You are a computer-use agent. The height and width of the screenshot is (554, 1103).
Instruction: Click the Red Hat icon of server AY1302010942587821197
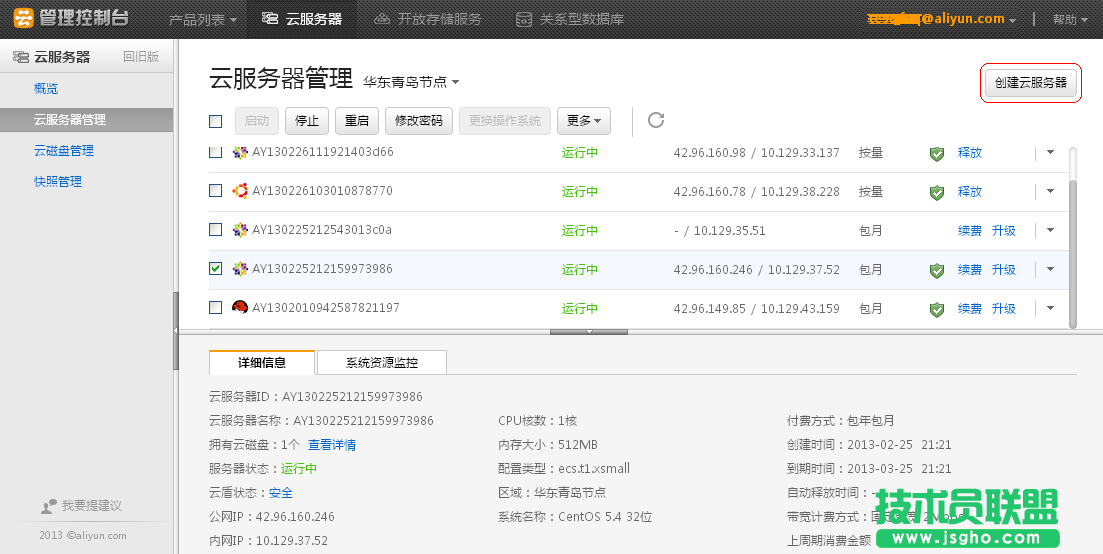tap(240, 308)
